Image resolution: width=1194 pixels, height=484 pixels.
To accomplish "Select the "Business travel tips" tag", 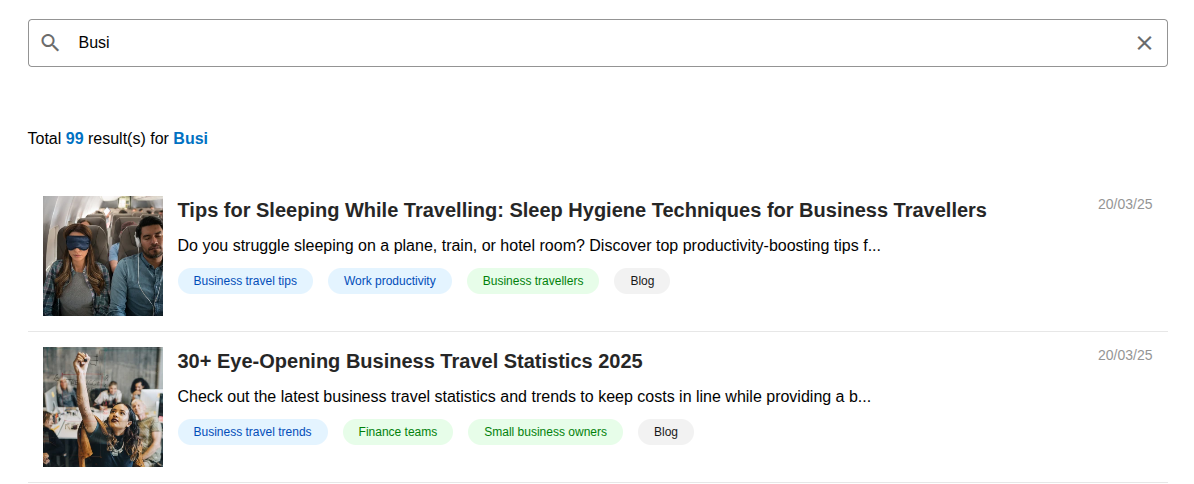I will pos(245,281).
